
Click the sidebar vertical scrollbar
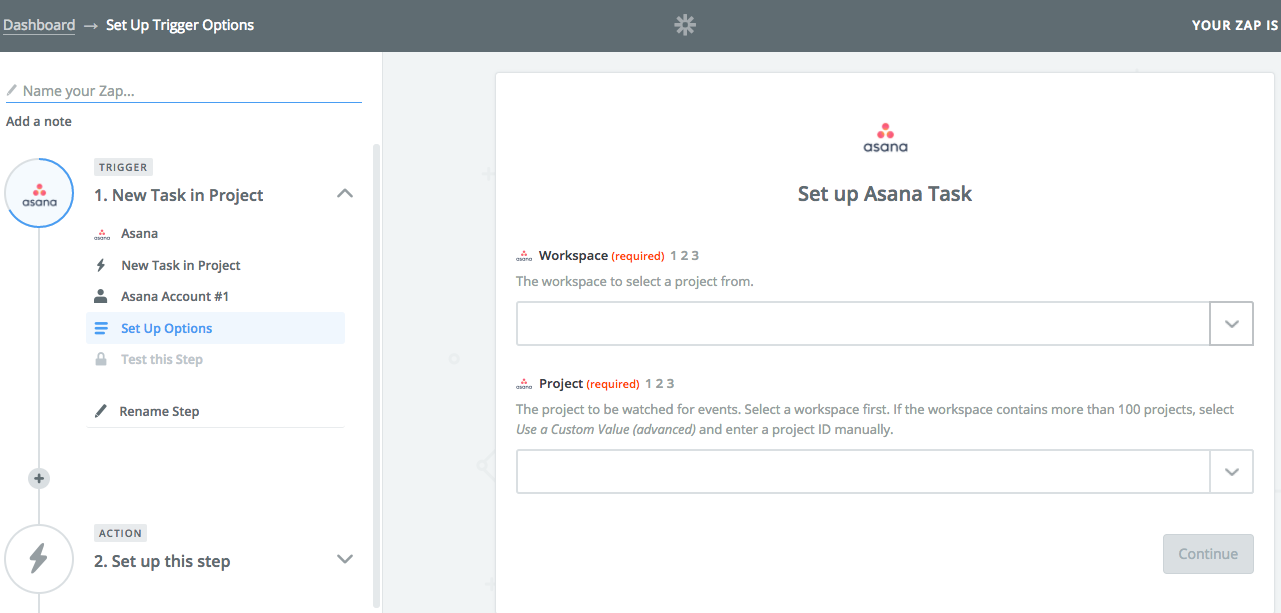pos(376,375)
